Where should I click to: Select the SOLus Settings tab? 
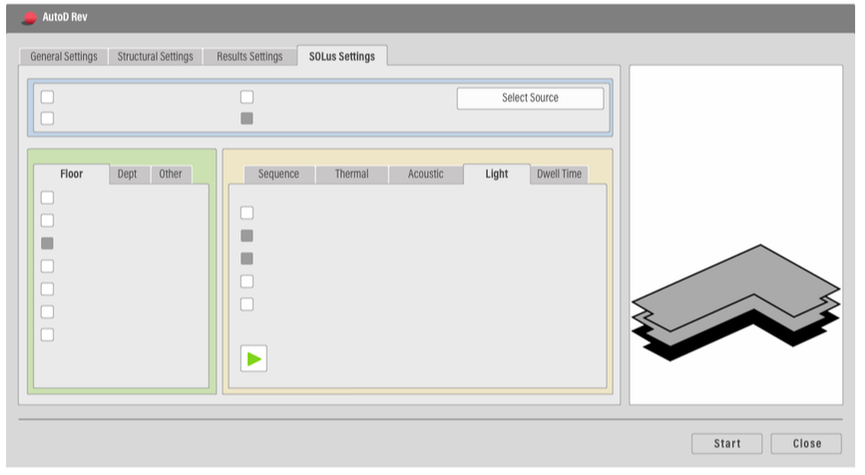[342, 57]
